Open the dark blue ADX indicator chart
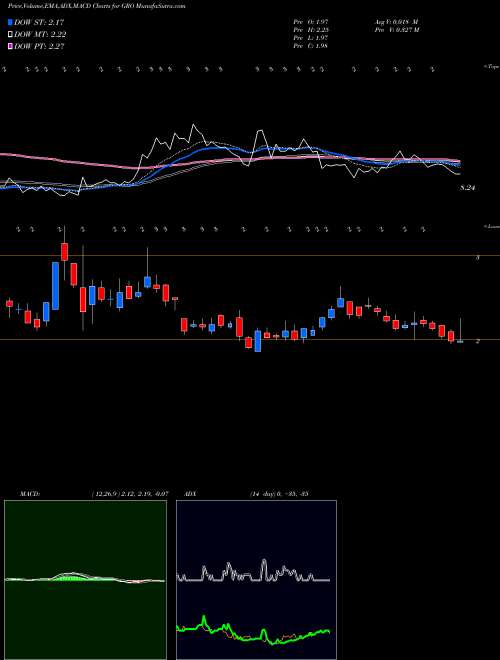The height and width of the screenshot is (660, 500). pyautogui.click(x=256, y=580)
